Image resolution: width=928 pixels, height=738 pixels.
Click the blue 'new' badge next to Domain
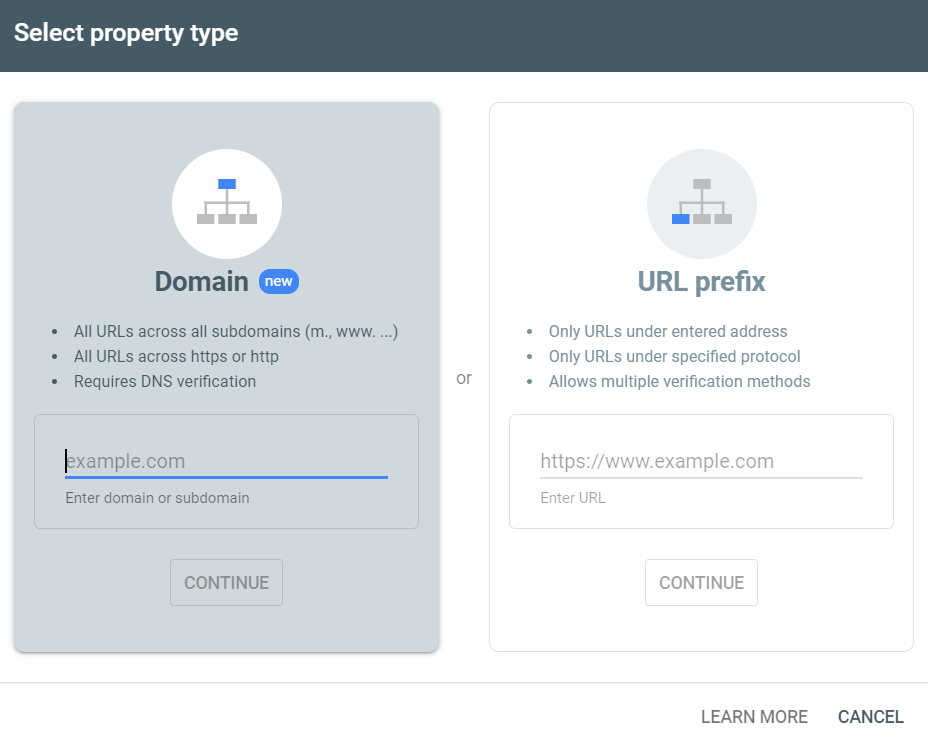279,281
